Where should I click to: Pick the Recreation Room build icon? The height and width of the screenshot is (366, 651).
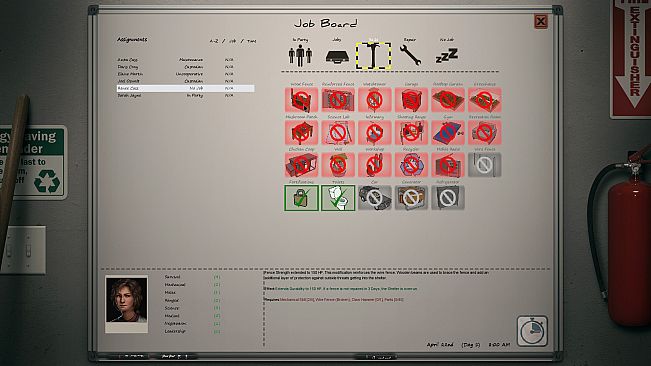click(x=485, y=132)
